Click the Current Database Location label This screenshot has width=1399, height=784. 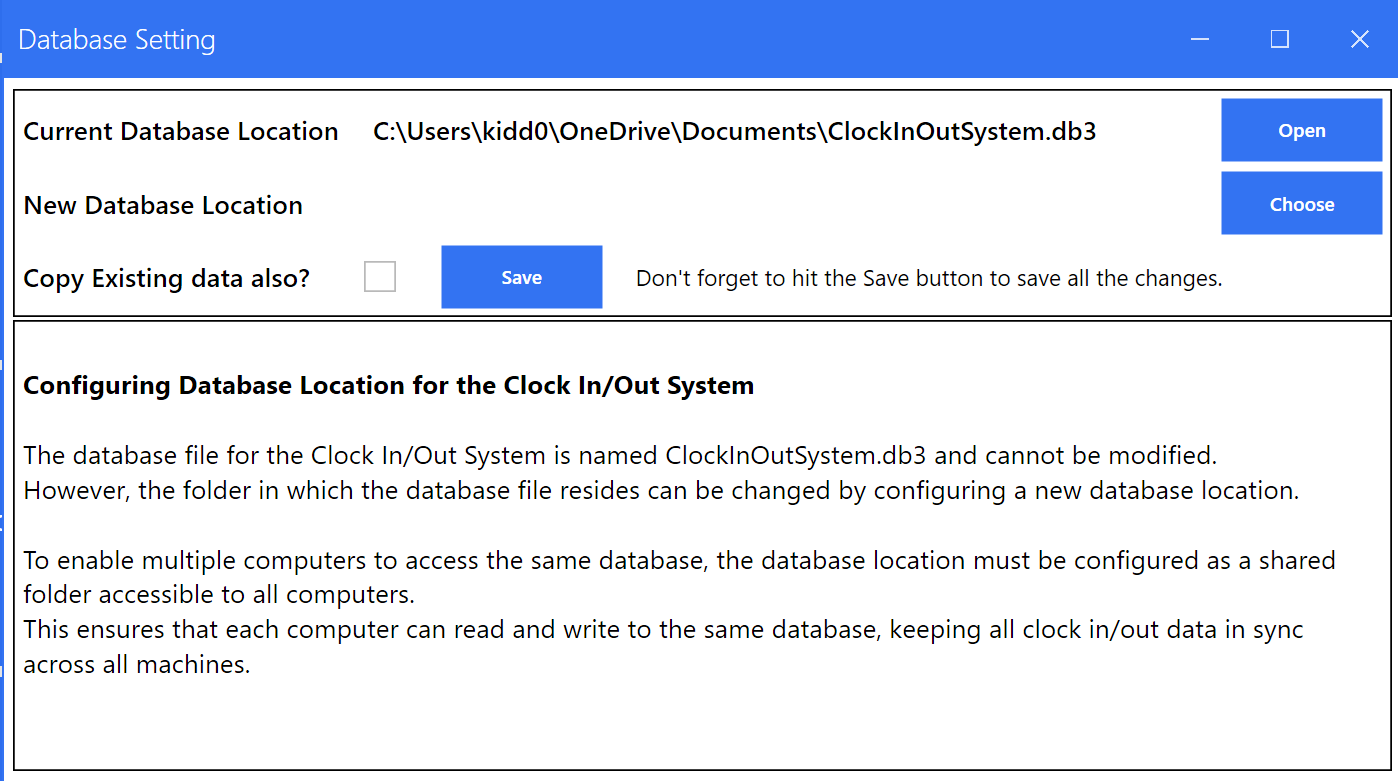[180, 131]
